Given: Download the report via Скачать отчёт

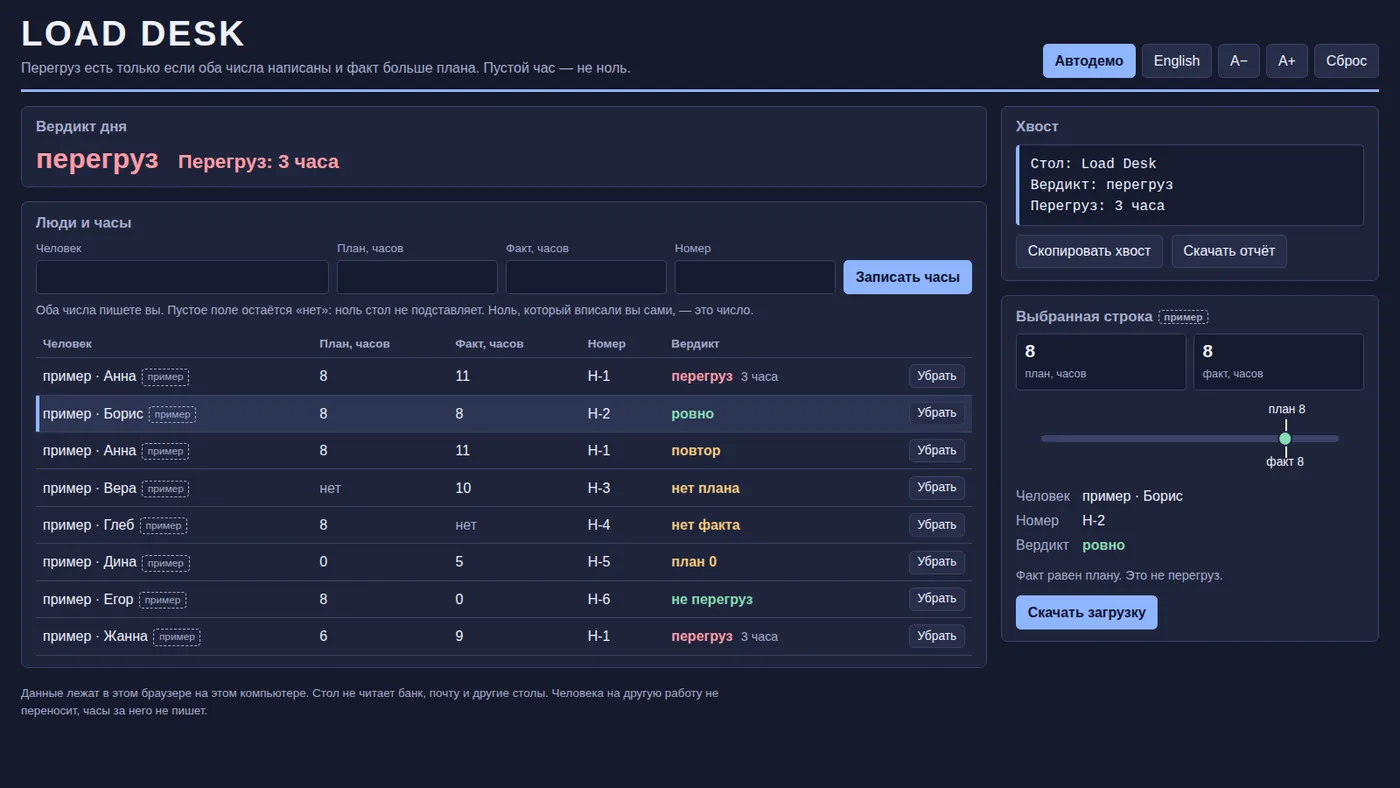Looking at the screenshot, I should pyautogui.click(x=1229, y=251).
